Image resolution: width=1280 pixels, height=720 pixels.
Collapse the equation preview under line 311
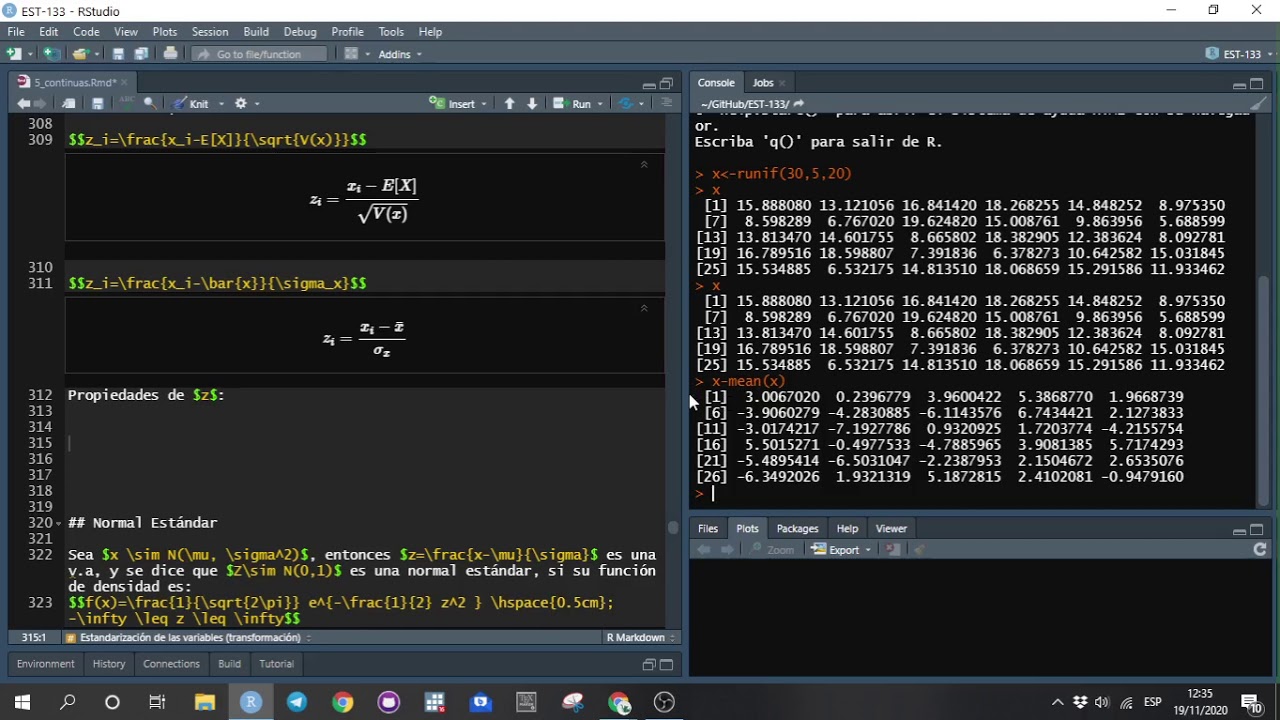pyautogui.click(x=644, y=308)
